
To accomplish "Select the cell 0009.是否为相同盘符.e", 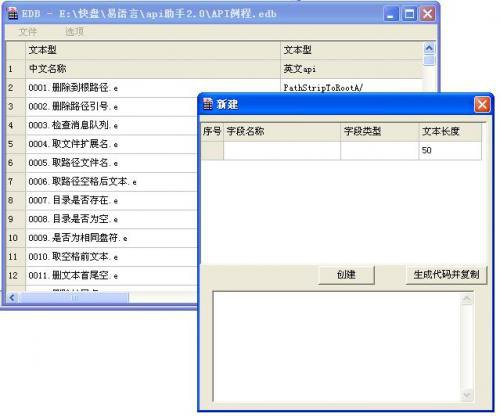I will click(111, 238).
